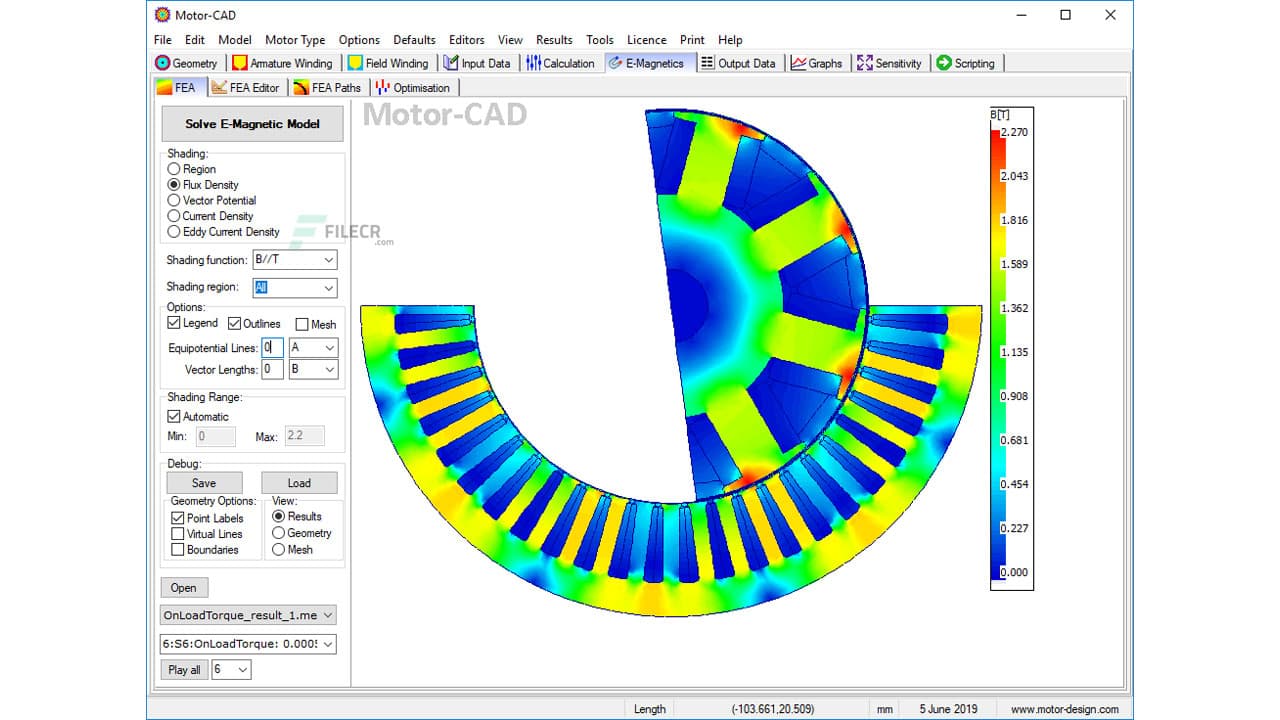Switch to the FEA Editor tab
The height and width of the screenshot is (720, 1280).
pos(246,87)
